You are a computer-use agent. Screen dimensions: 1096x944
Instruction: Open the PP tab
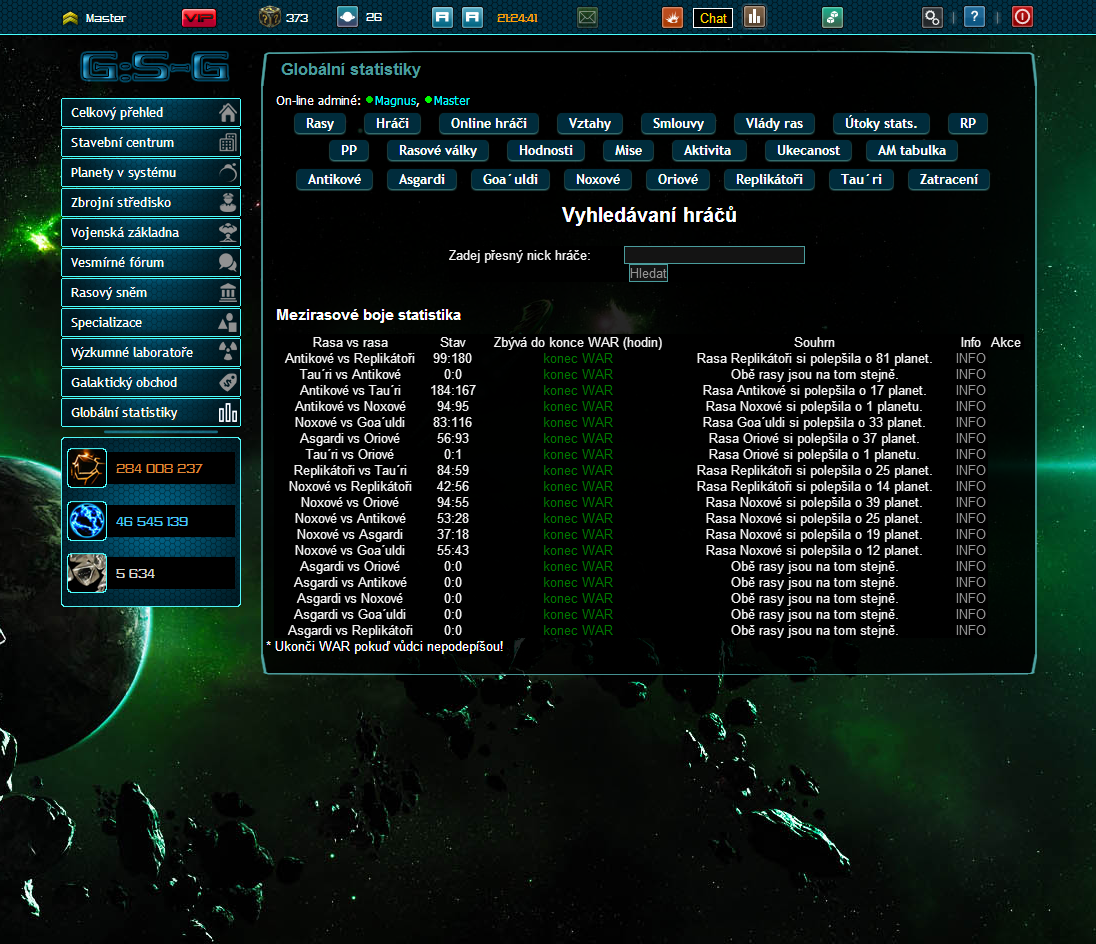(349, 151)
